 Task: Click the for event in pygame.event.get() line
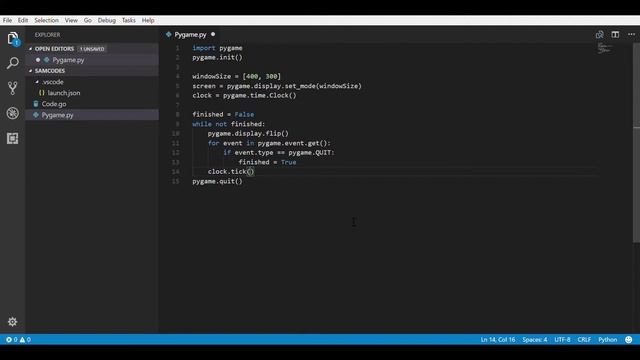coord(269,143)
